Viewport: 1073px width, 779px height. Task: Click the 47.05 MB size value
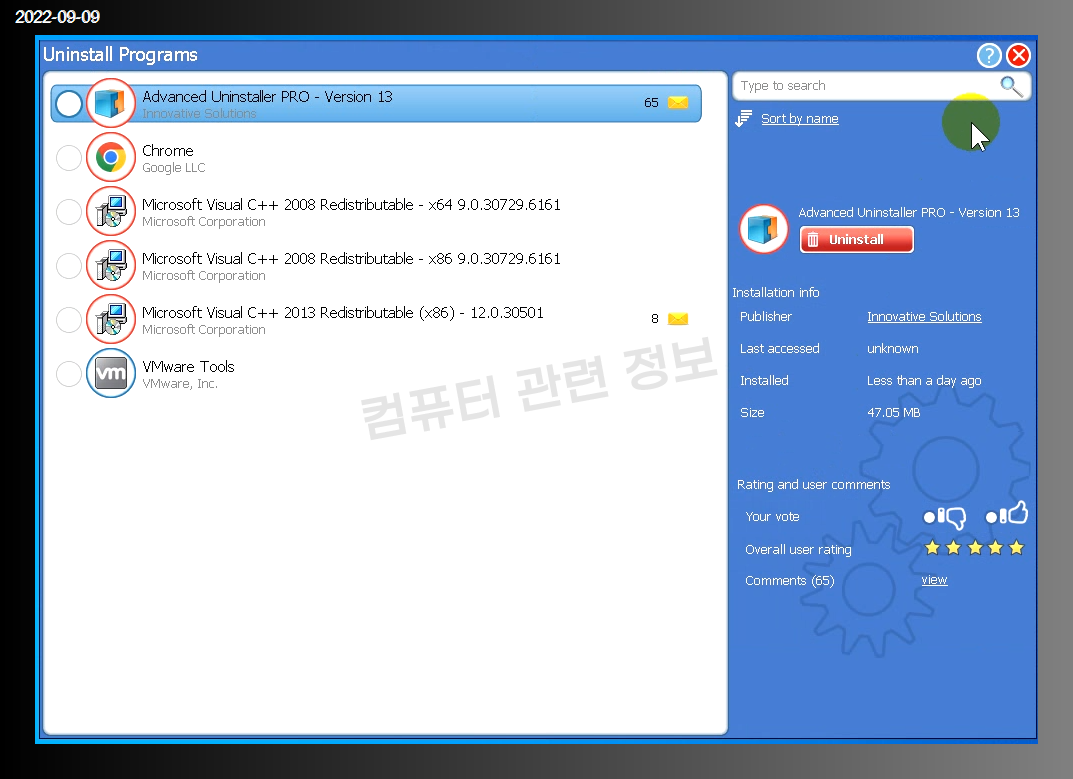tap(894, 413)
